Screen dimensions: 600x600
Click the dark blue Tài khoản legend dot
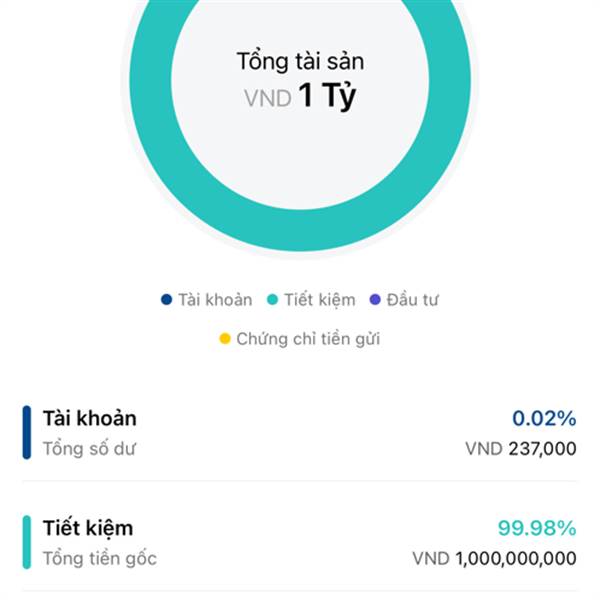click(166, 299)
